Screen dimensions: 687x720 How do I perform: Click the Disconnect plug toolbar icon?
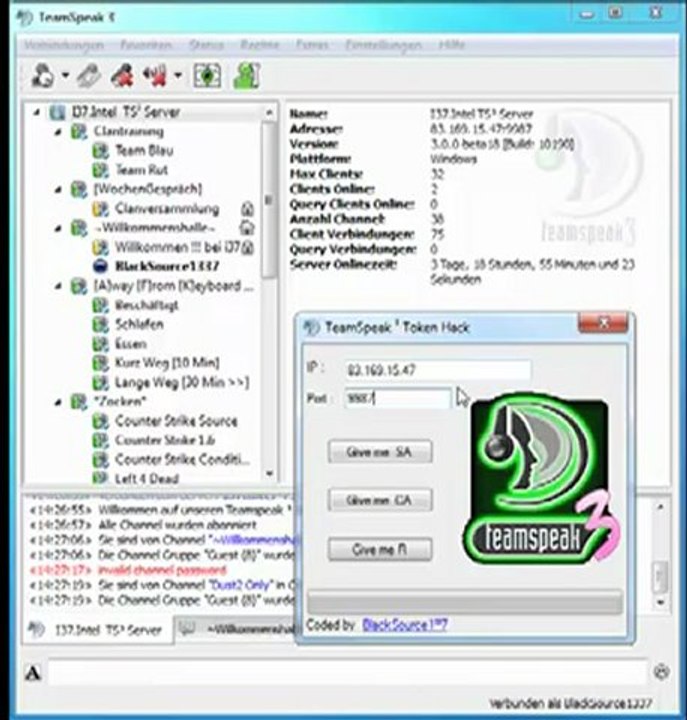(x=89, y=76)
